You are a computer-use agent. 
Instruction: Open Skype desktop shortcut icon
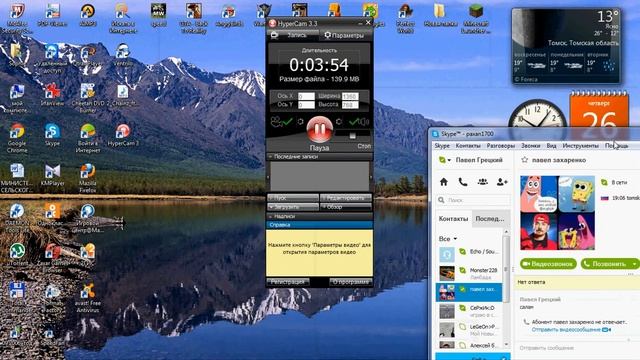(x=52, y=135)
